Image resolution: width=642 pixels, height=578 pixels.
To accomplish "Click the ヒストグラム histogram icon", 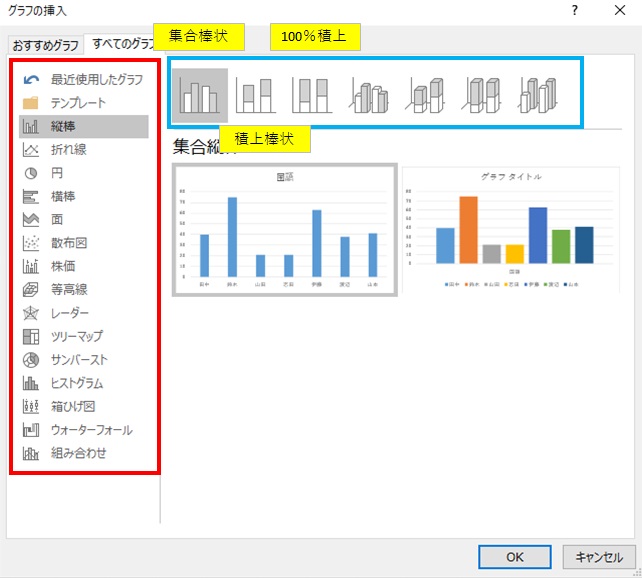I will point(31,383).
